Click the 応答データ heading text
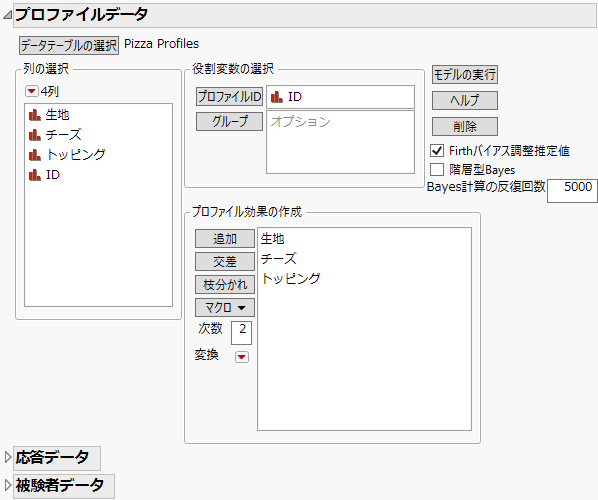Viewport: 598px width, 500px height. point(52,457)
